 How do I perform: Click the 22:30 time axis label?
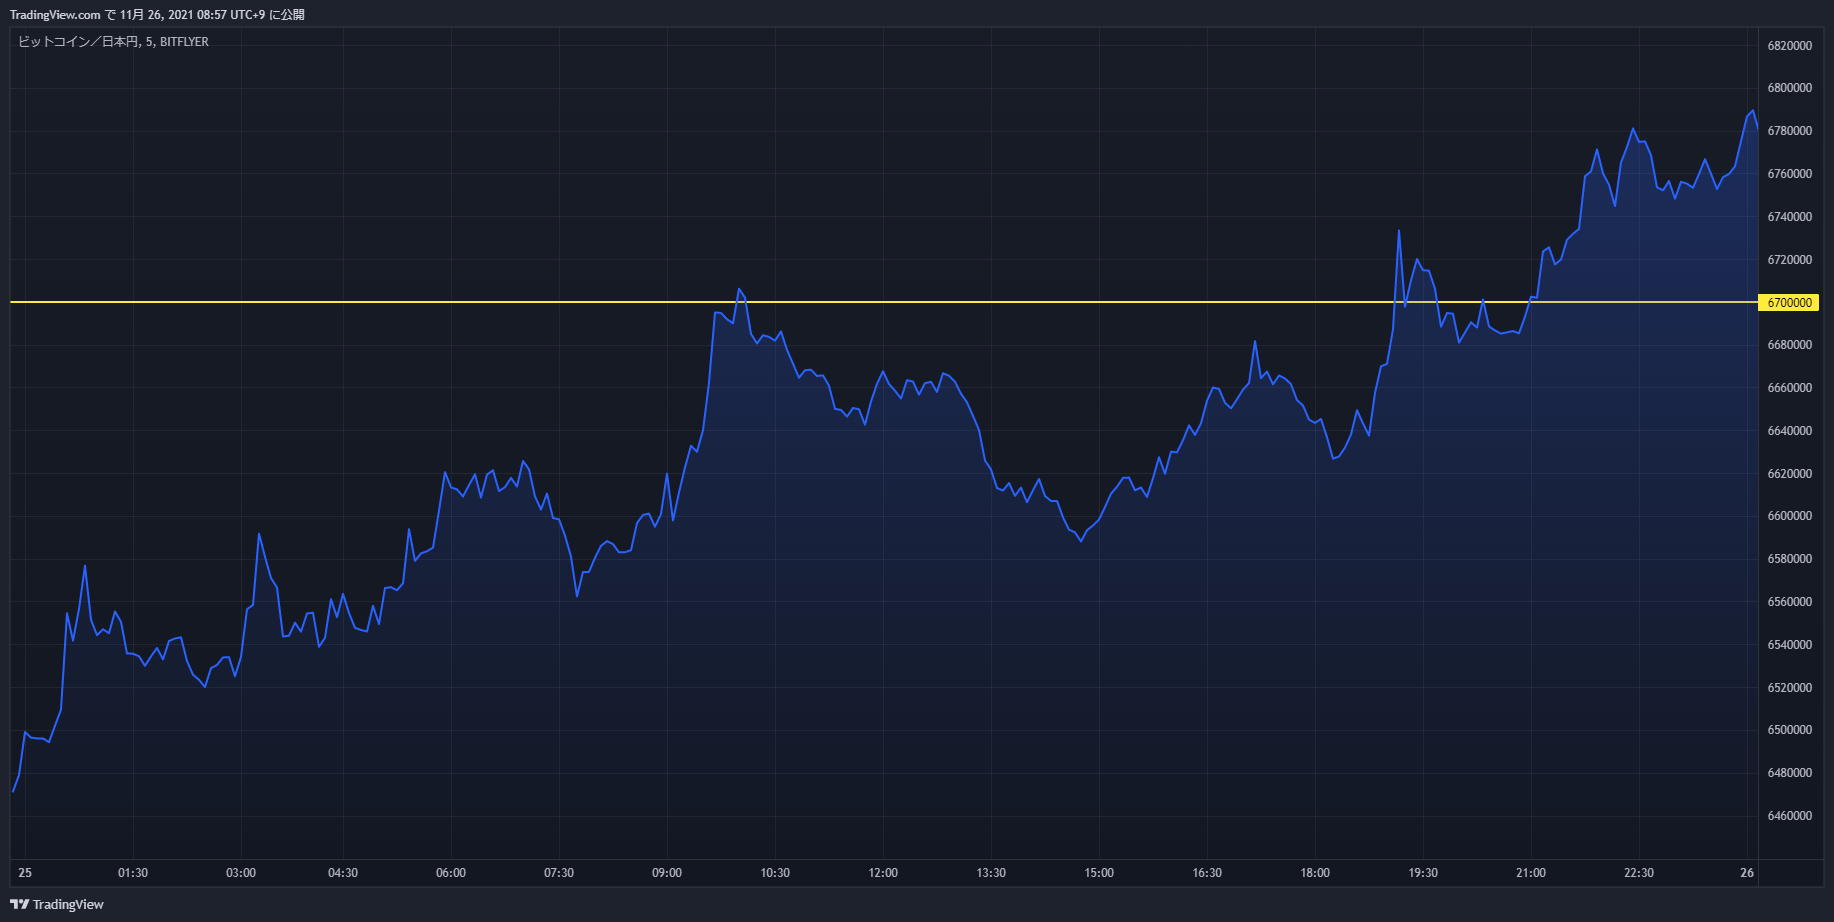pos(1639,873)
